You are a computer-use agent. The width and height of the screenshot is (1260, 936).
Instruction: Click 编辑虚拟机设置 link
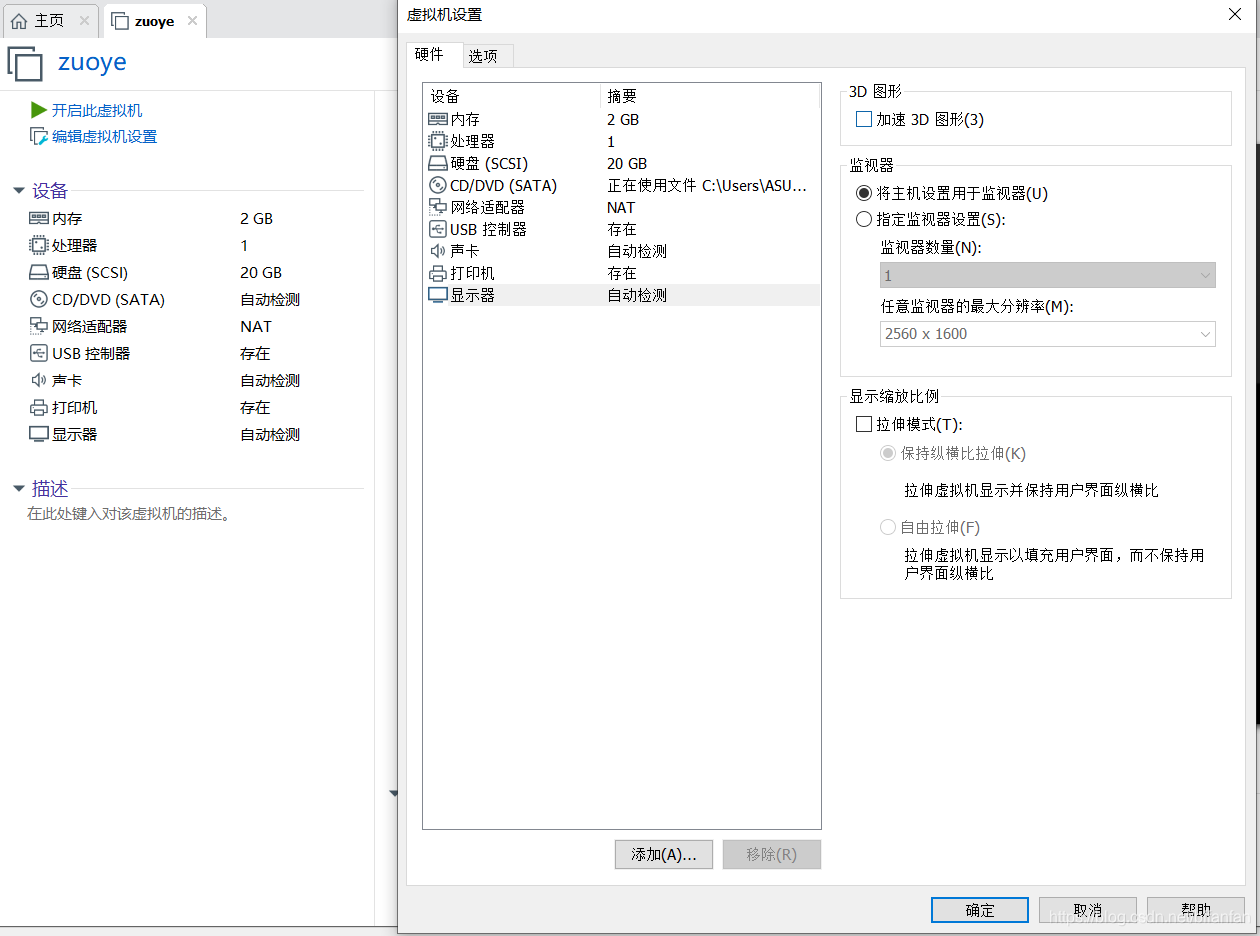104,136
